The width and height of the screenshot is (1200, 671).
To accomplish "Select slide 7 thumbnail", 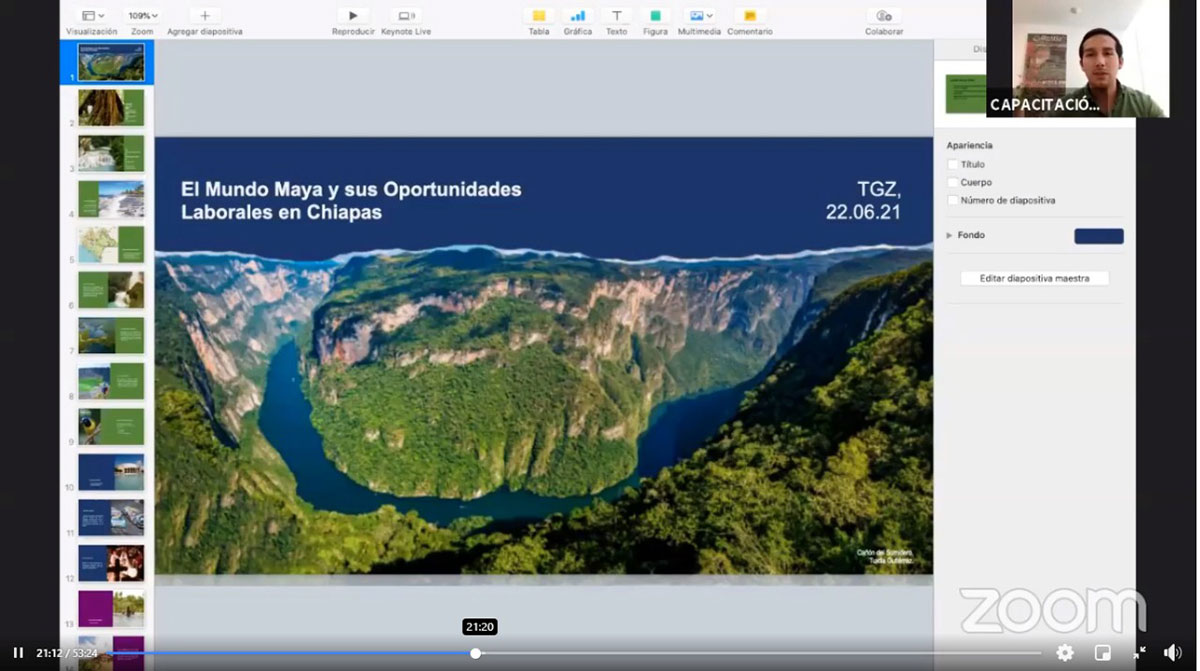I will tap(111, 335).
